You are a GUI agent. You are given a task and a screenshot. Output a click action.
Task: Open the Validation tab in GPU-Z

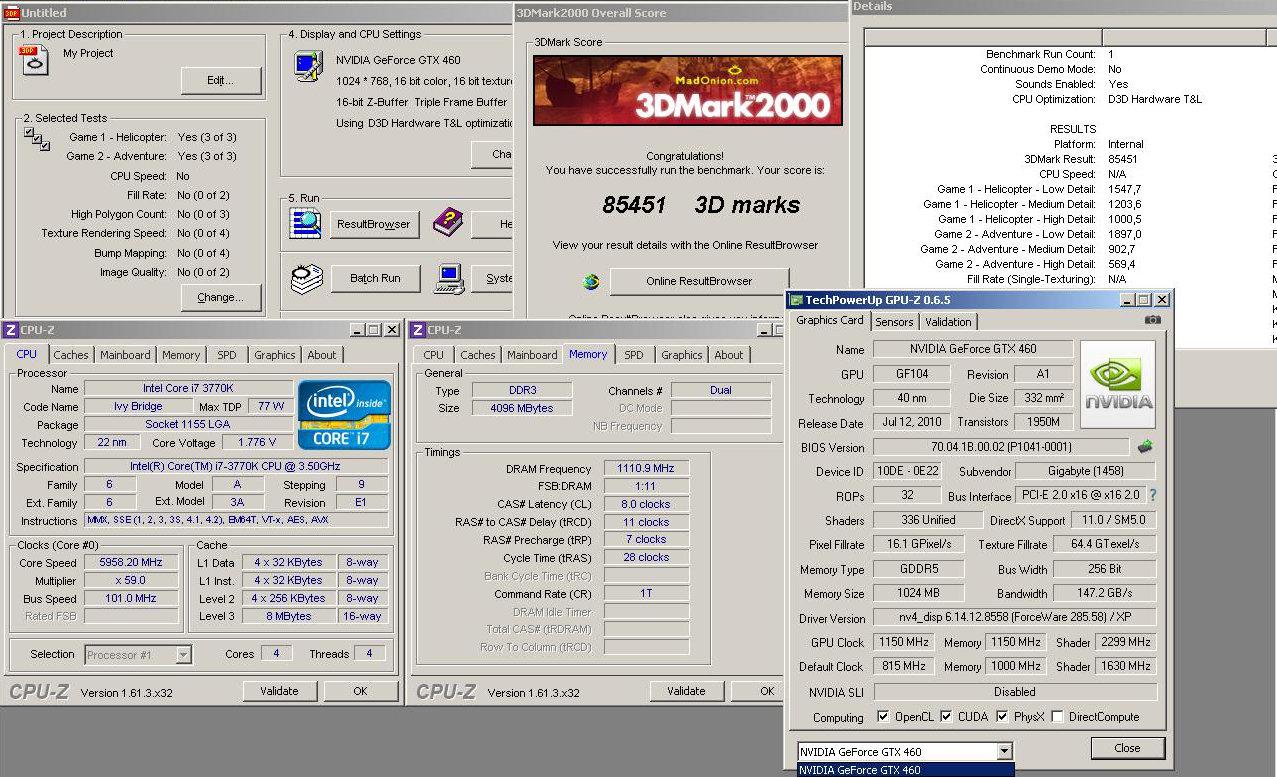click(948, 322)
